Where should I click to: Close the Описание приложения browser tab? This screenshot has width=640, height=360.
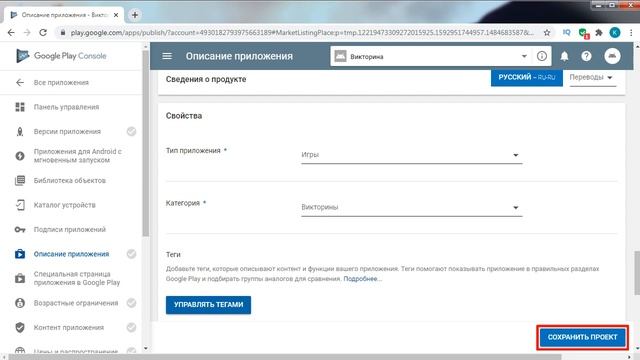coord(116,15)
